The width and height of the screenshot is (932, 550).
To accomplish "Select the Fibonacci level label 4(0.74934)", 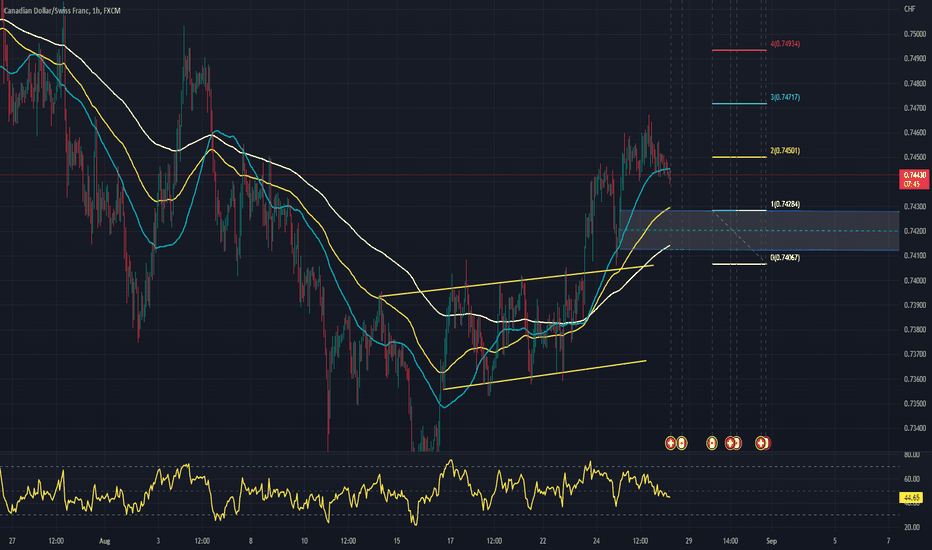I will (x=785, y=44).
